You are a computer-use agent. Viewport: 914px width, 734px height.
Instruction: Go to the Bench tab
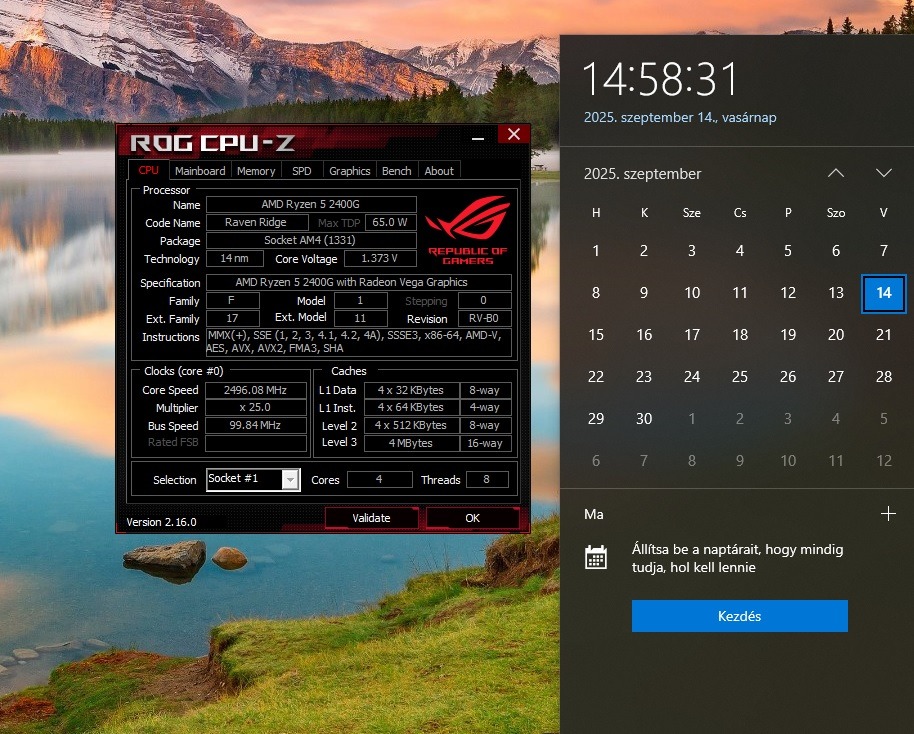pos(396,171)
